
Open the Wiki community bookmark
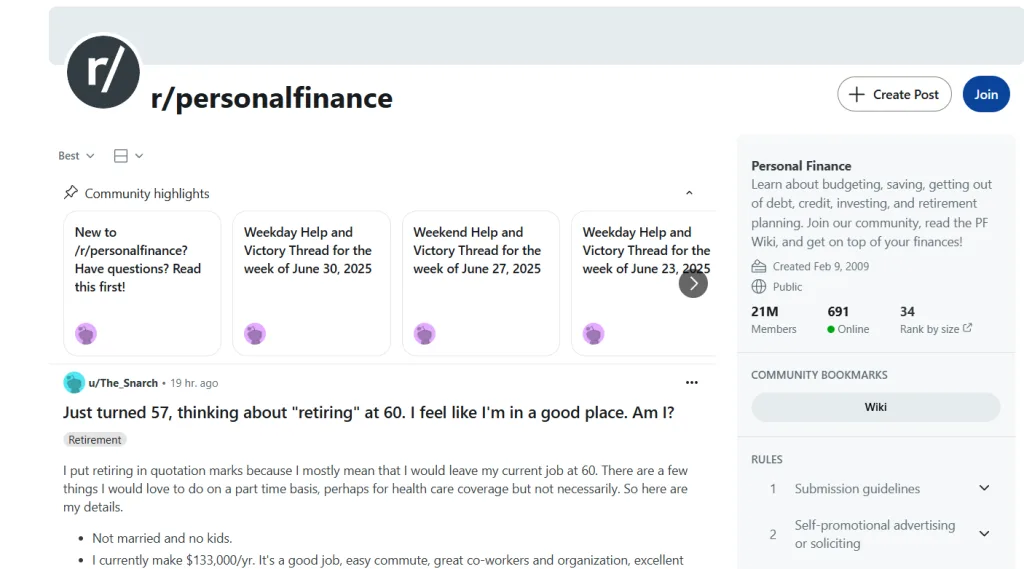(x=875, y=407)
